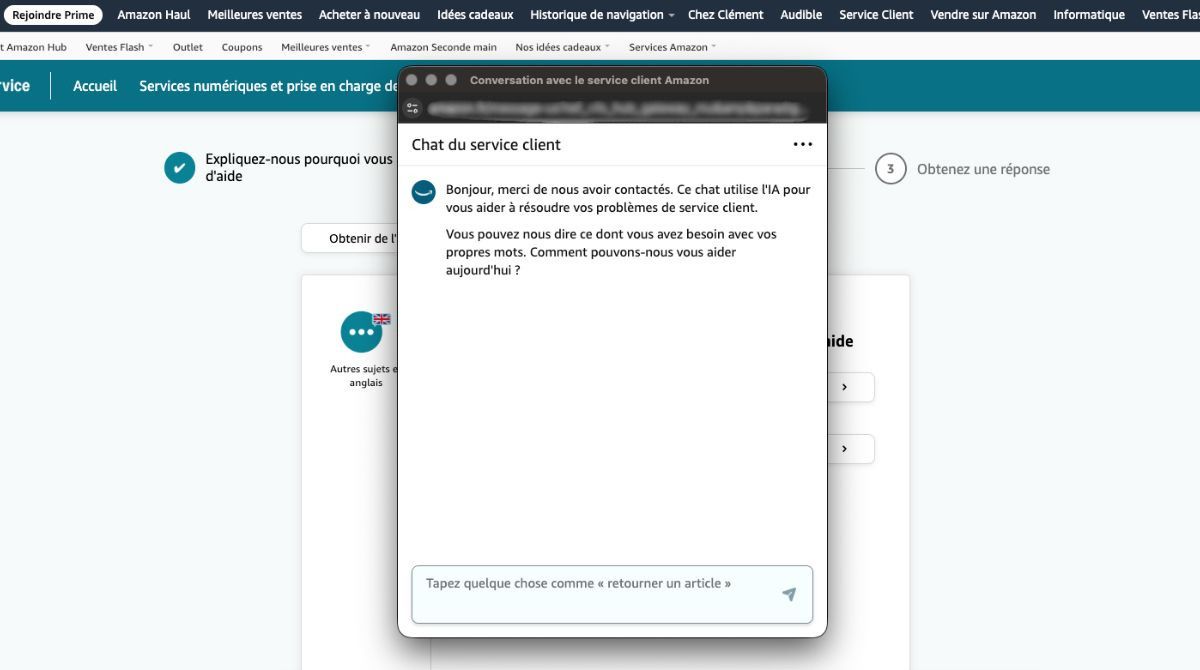The height and width of the screenshot is (670, 1200).
Task: Click the chat window title bar text
Action: point(589,80)
